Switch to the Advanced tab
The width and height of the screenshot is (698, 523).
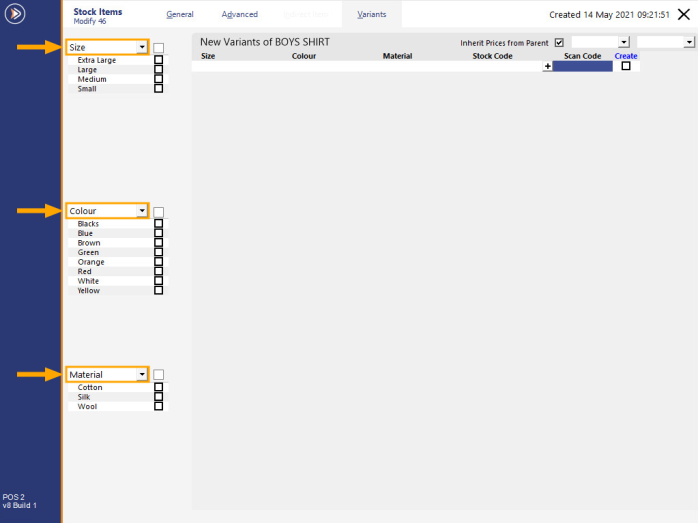pyautogui.click(x=239, y=14)
